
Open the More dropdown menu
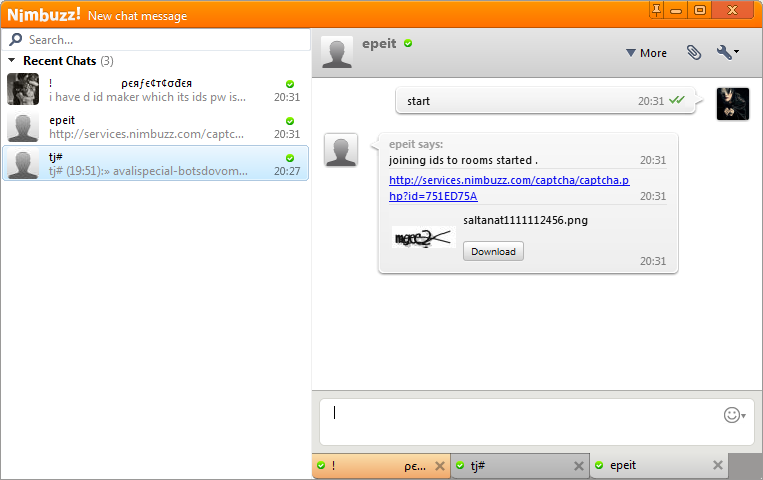646,53
